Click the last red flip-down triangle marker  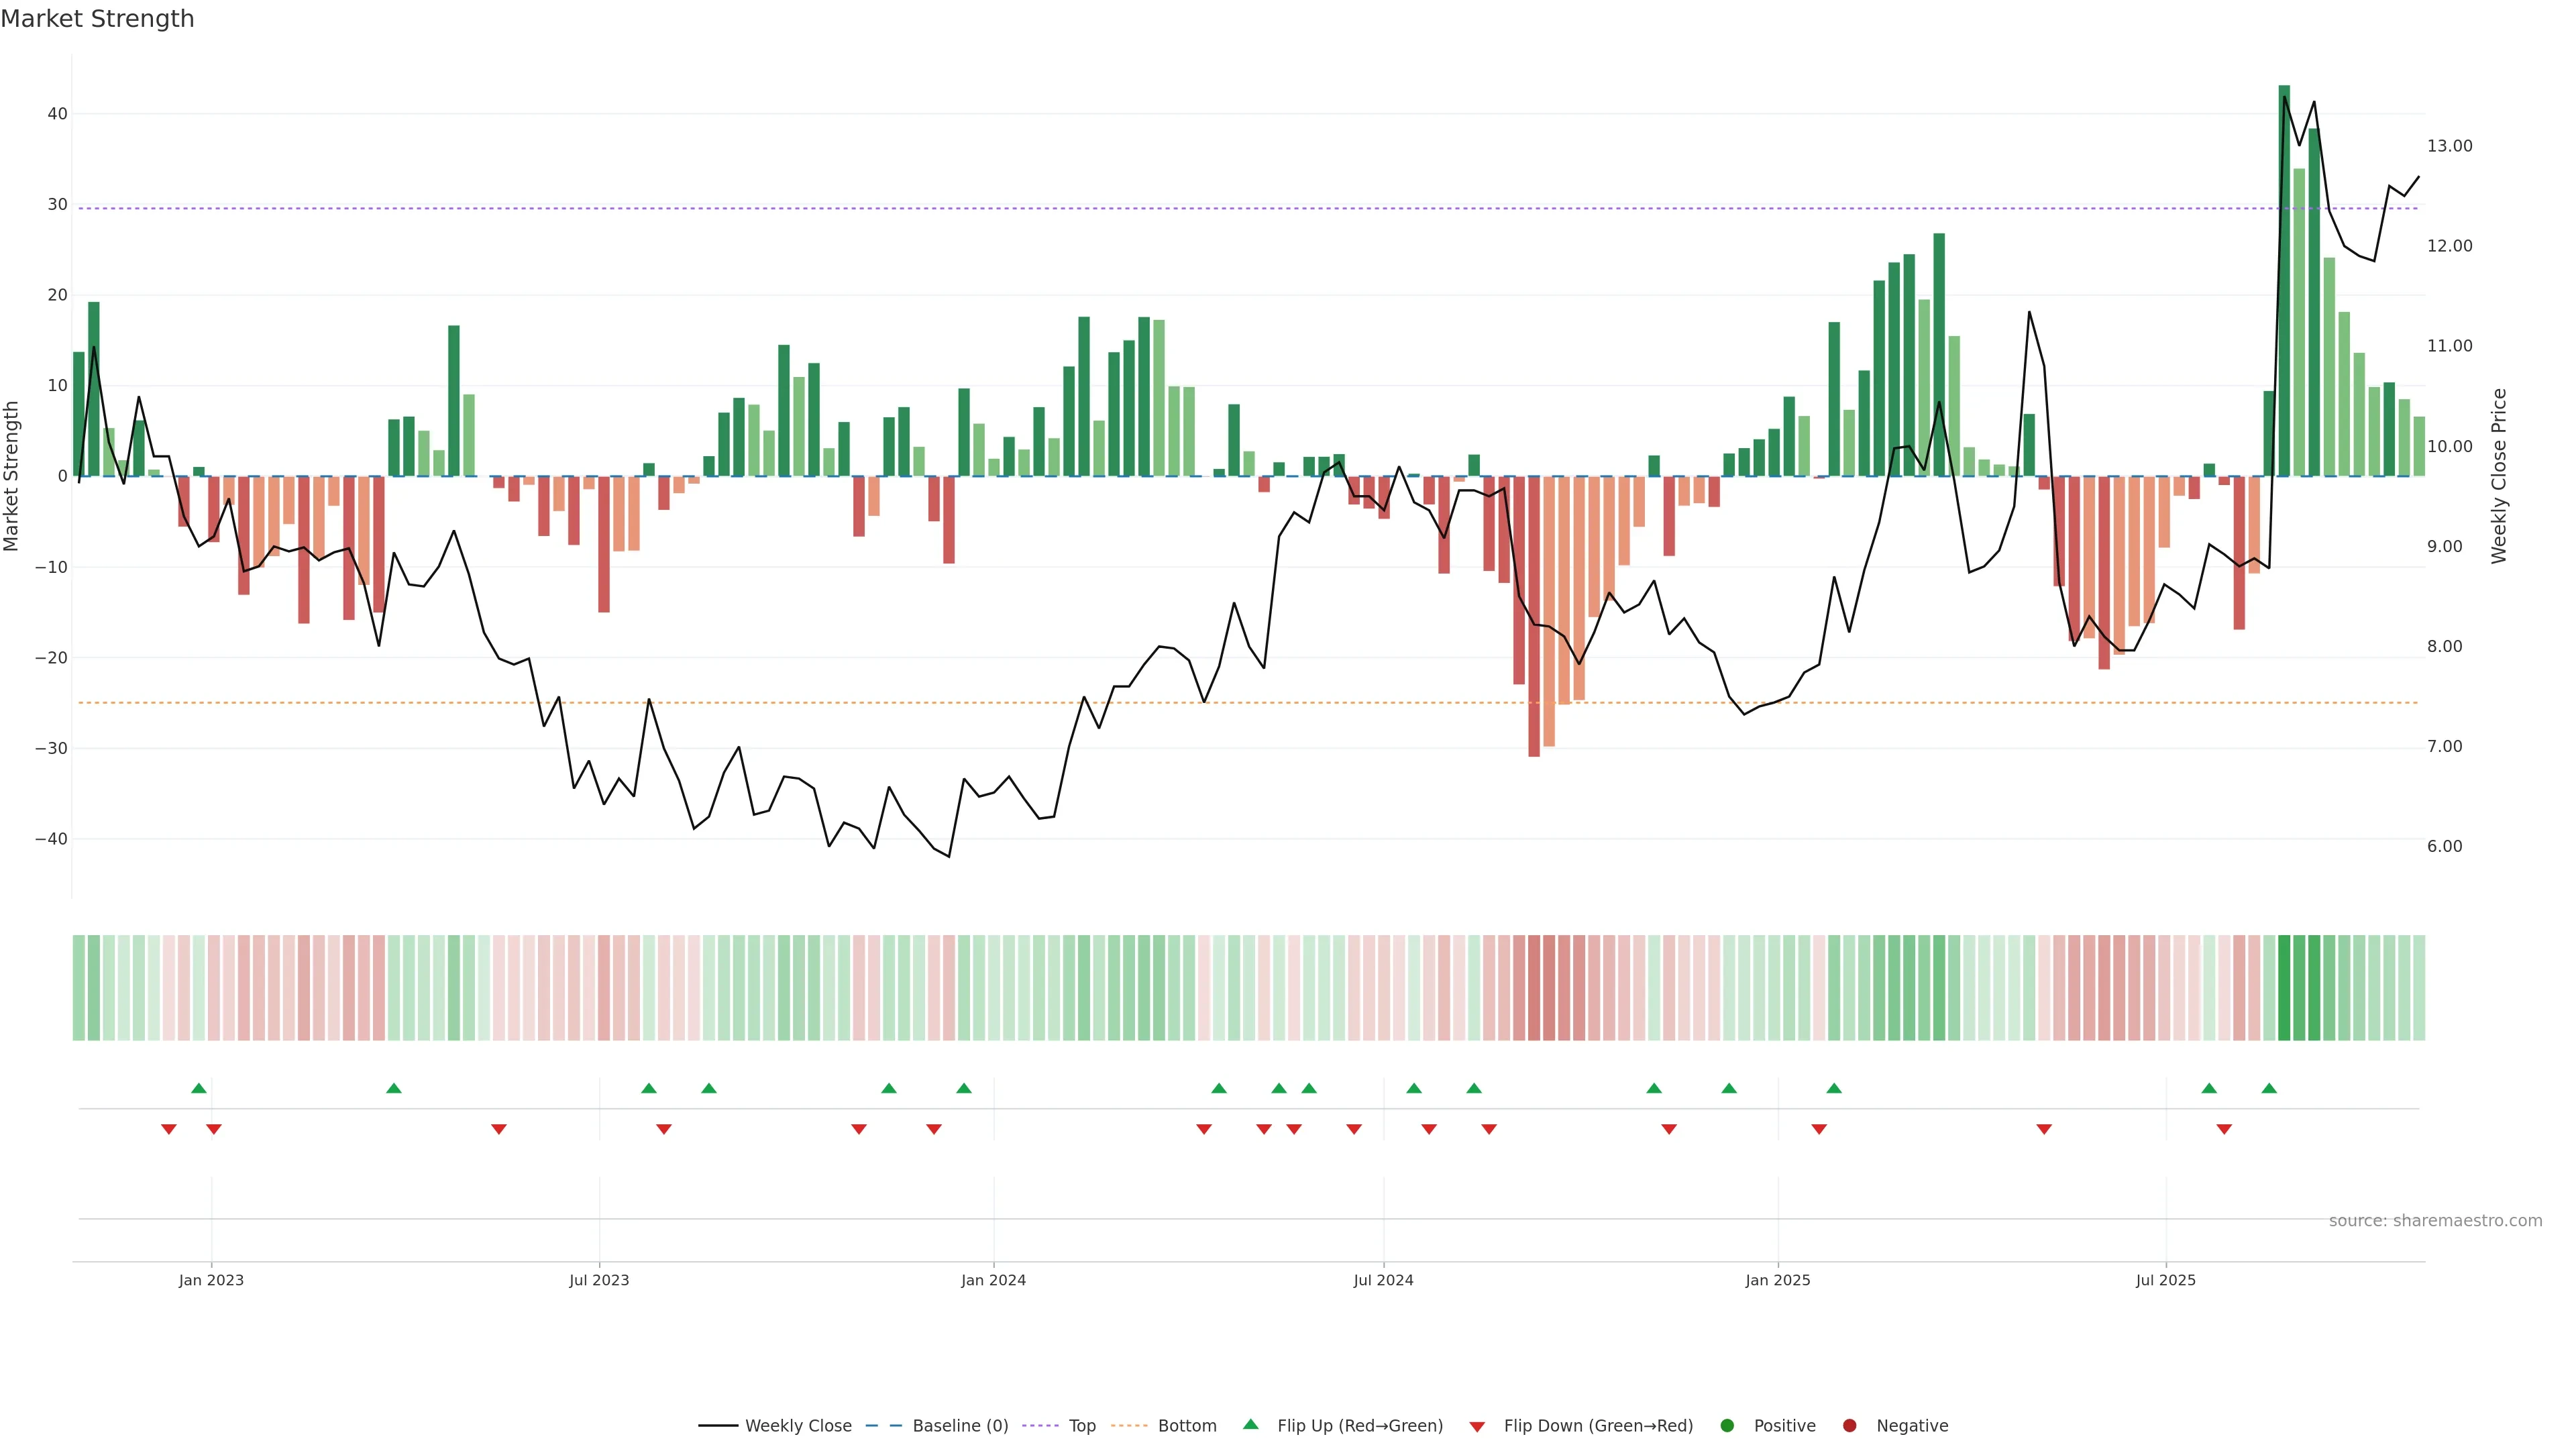pyautogui.click(x=2224, y=1129)
